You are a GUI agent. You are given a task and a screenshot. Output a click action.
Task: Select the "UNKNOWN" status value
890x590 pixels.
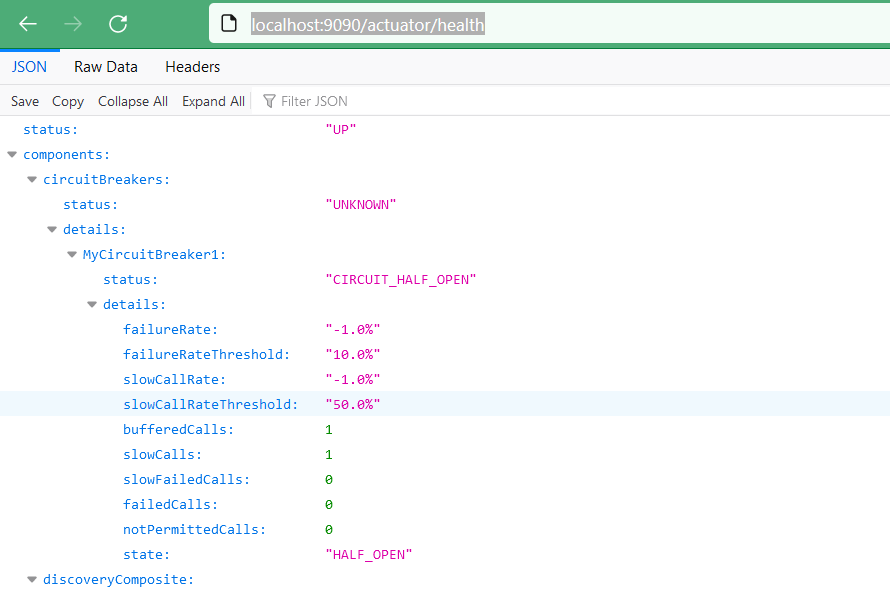[x=360, y=204]
